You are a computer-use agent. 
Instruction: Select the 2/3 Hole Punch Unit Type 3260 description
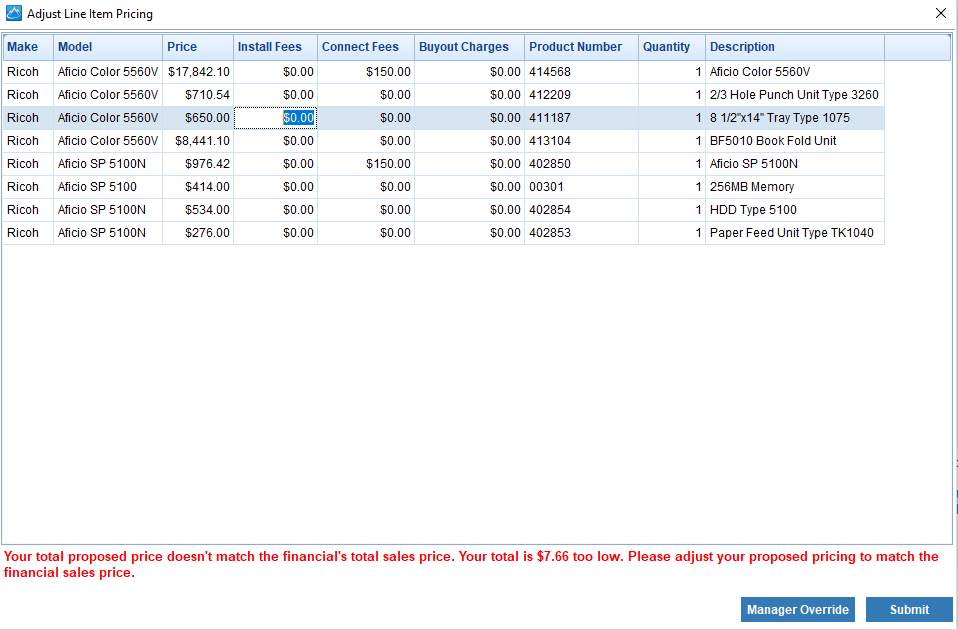pos(795,95)
